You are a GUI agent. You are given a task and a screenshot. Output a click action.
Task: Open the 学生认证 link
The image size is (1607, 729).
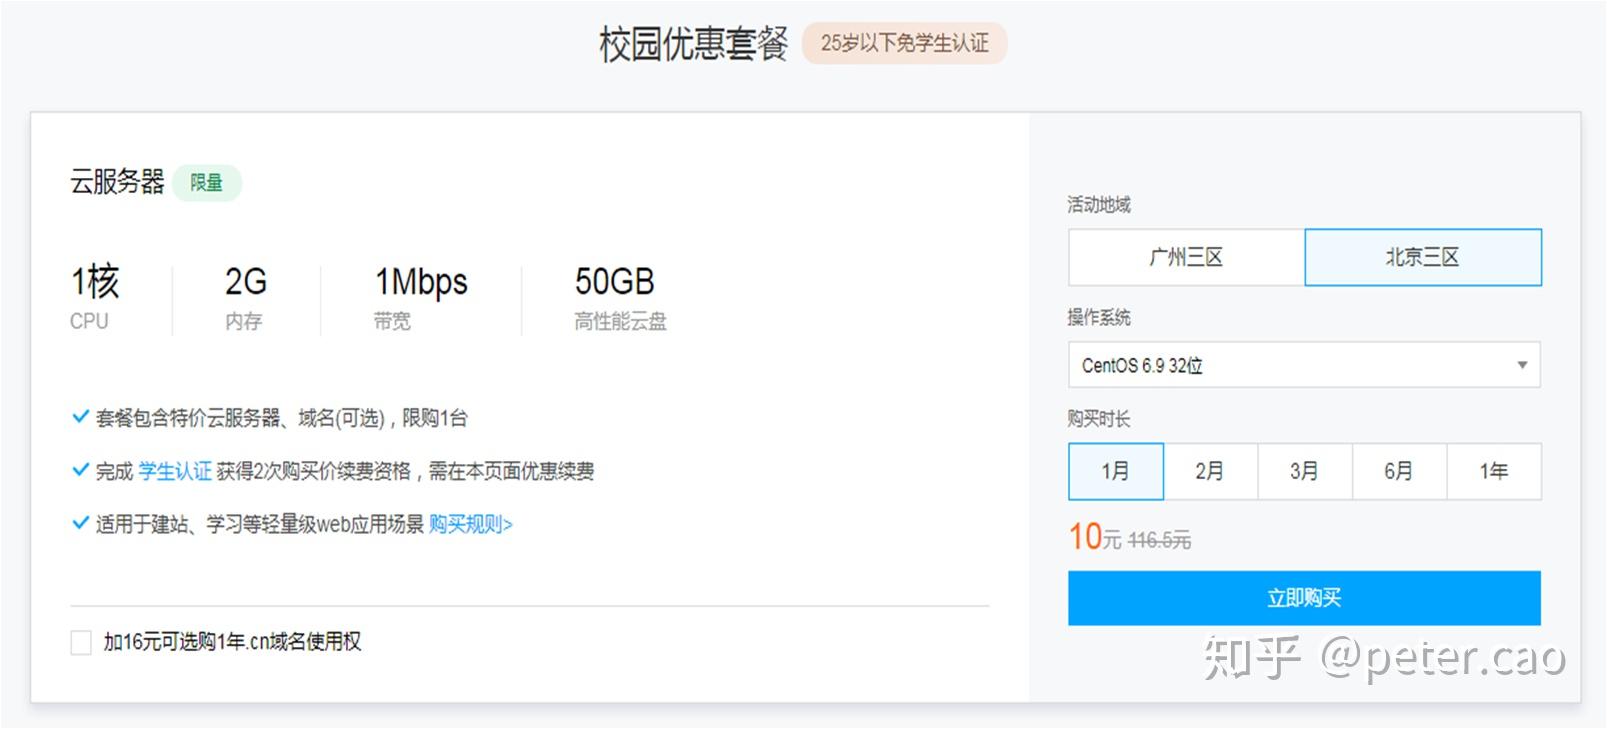175,471
